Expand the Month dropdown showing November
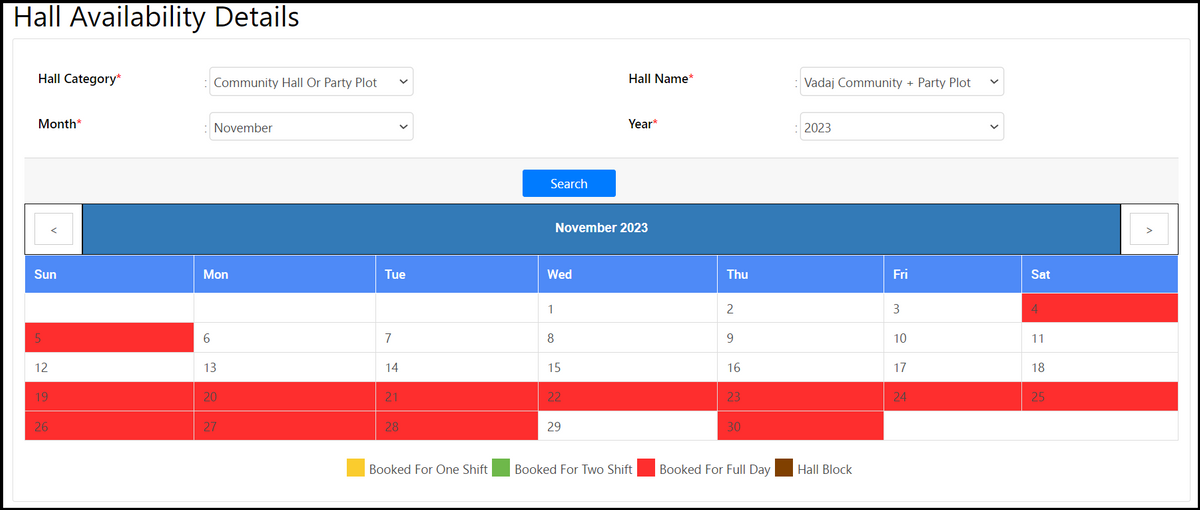 (x=311, y=127)
